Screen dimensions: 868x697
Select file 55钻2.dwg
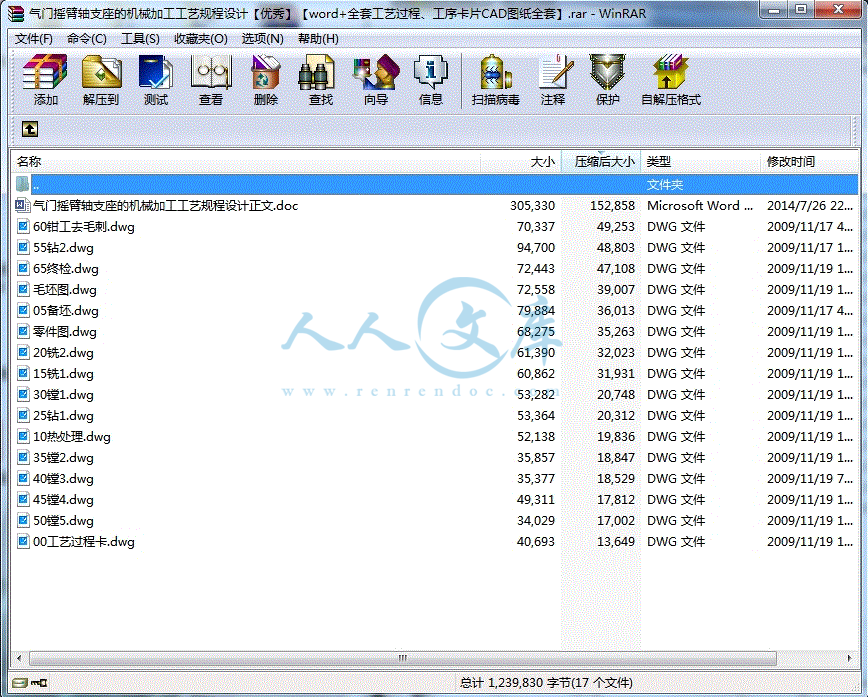tap(63, 247)
